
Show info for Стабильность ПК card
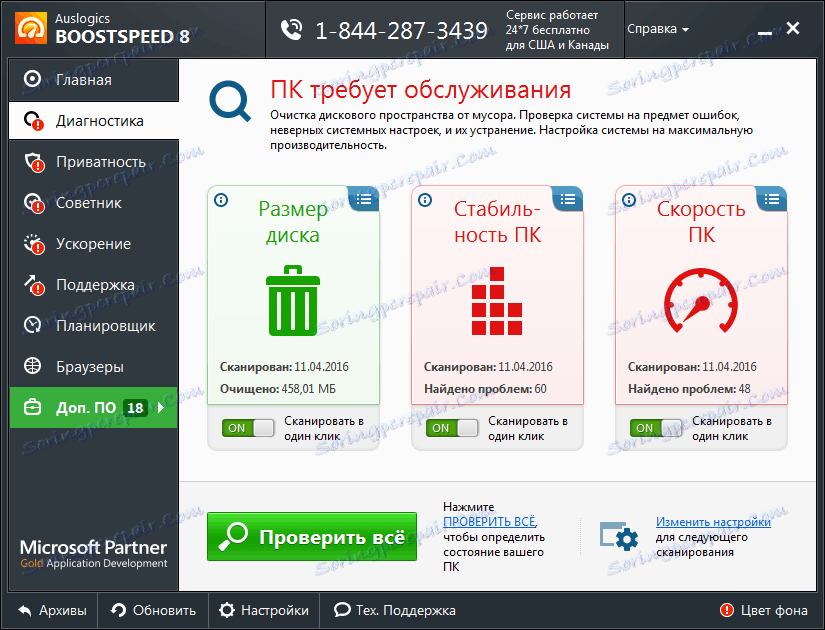[425, 200]
